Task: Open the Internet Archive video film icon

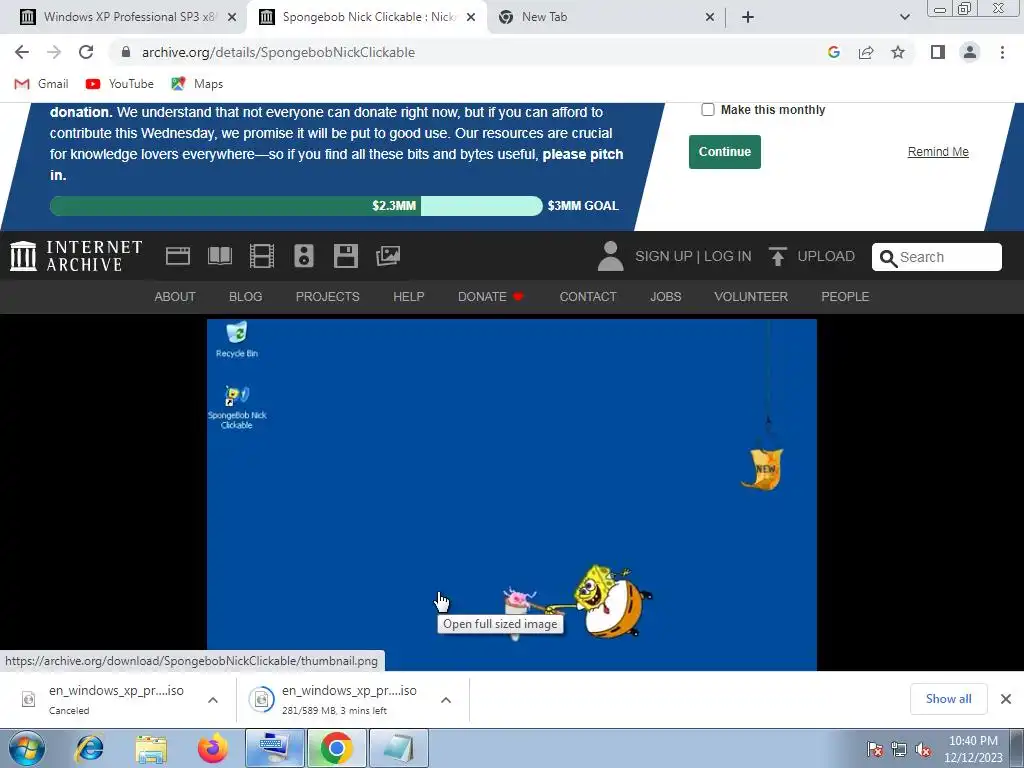Action: pos(262,256)
